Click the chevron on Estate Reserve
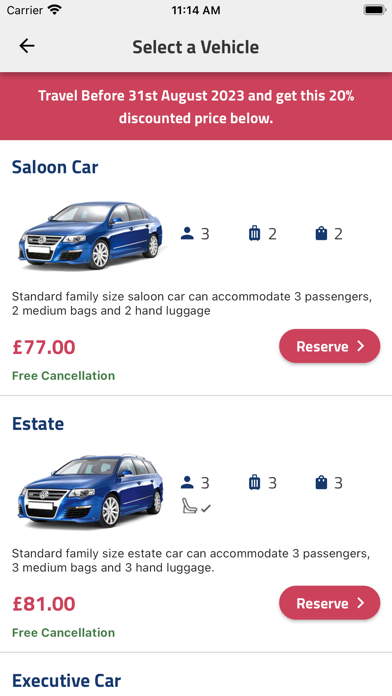This screenshot has height=696, width=392. click(x=361, y=602)
